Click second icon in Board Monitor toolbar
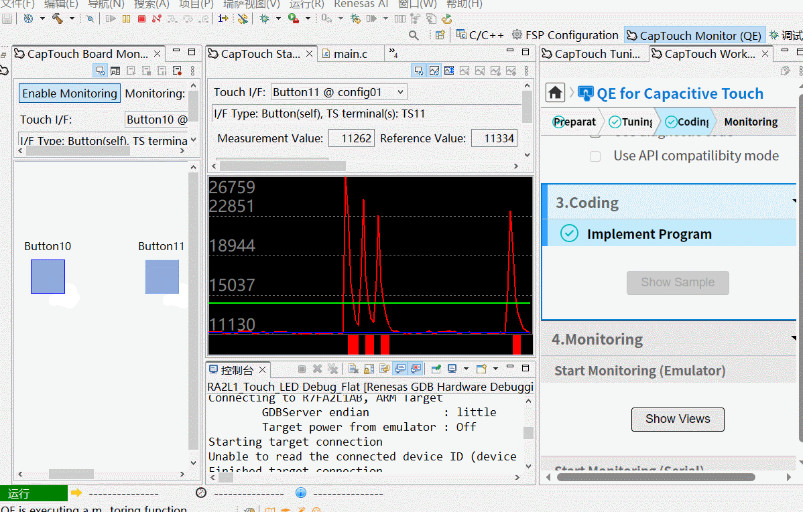The image size is (803, 512). click(x=116, y=71)
